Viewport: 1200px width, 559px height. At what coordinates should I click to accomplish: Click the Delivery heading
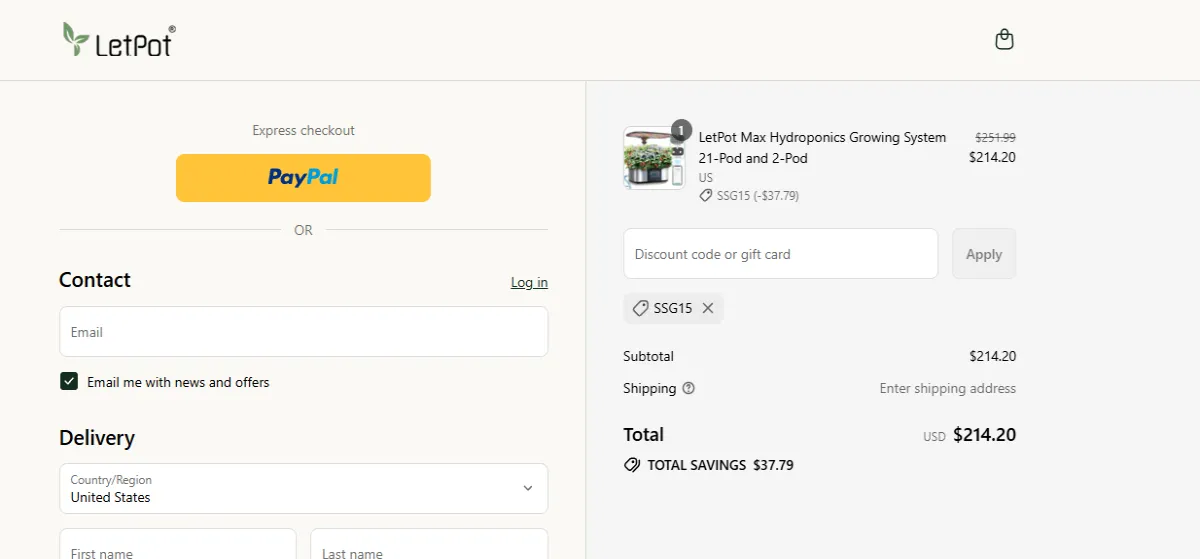[x=97, y=438]
